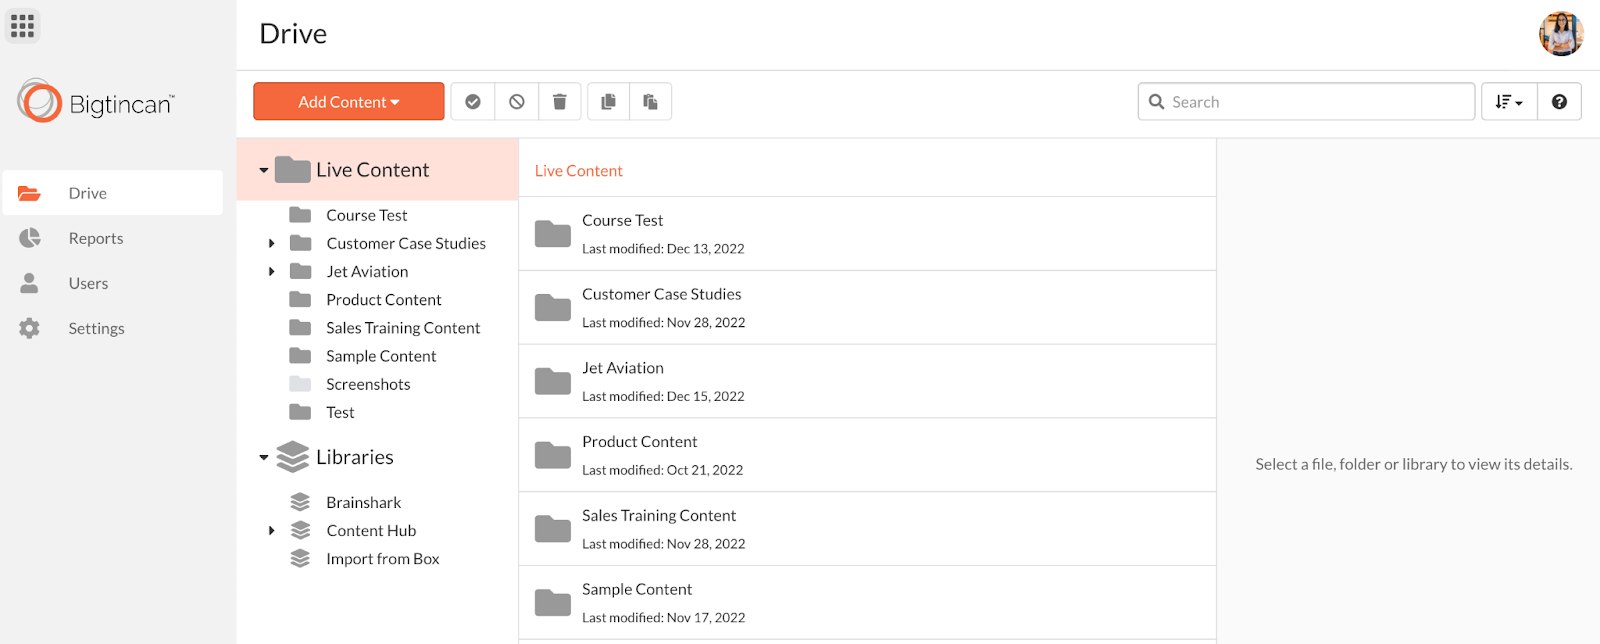The height and width of the screenshot is (644, 1600).
Task: Open Settings in the sidebar
Action: click(96, 328)
